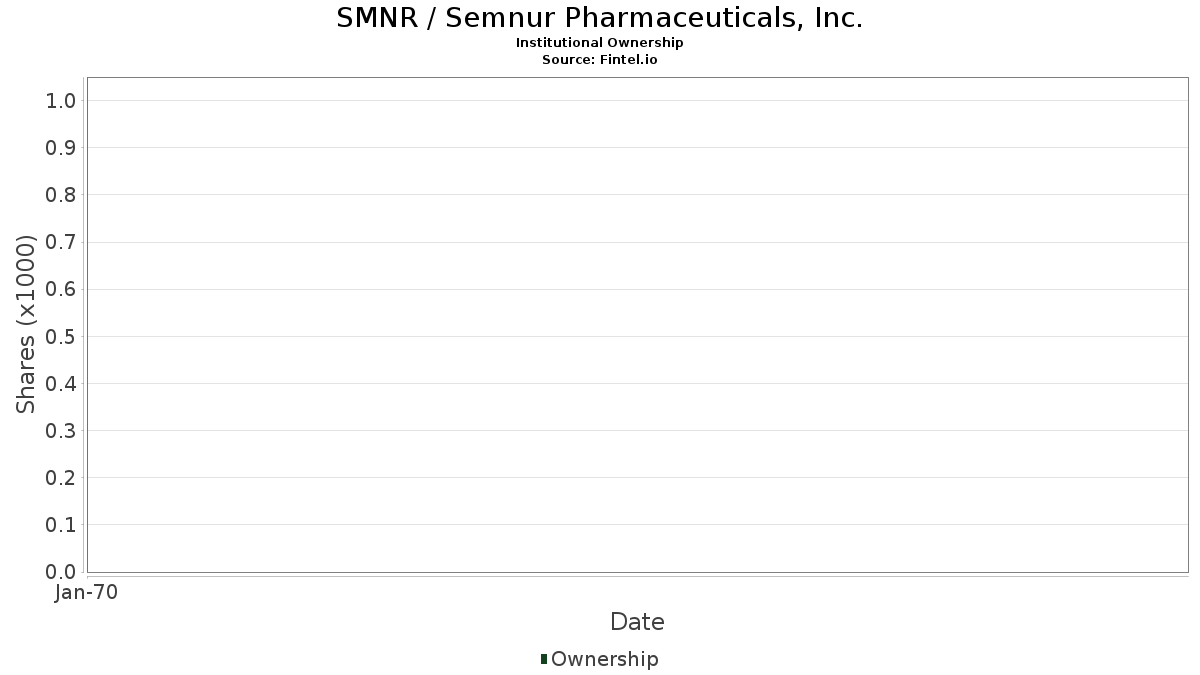Click the 0.3 y-axis tick label
1200x675 pixels.
coord(61,430)
